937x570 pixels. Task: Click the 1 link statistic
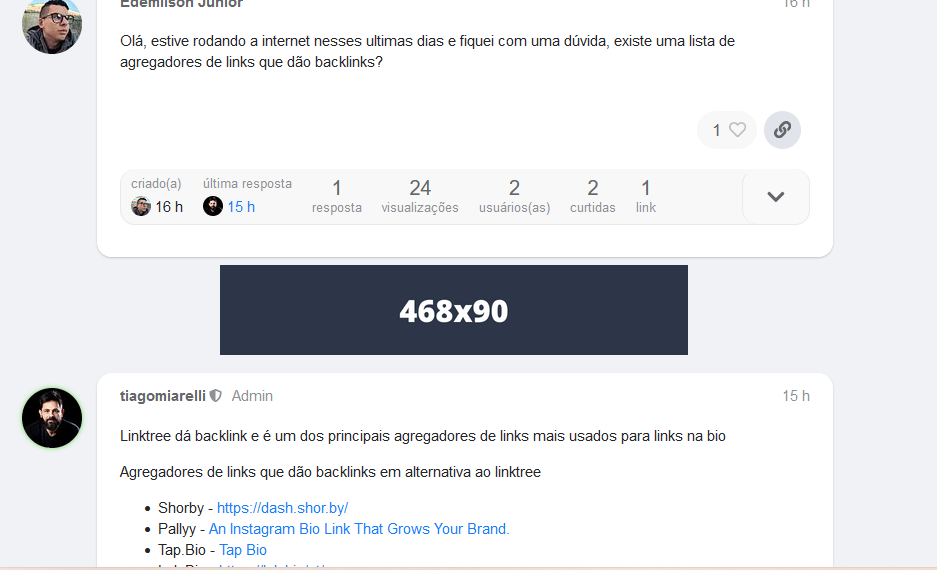[x=645, y=197]
